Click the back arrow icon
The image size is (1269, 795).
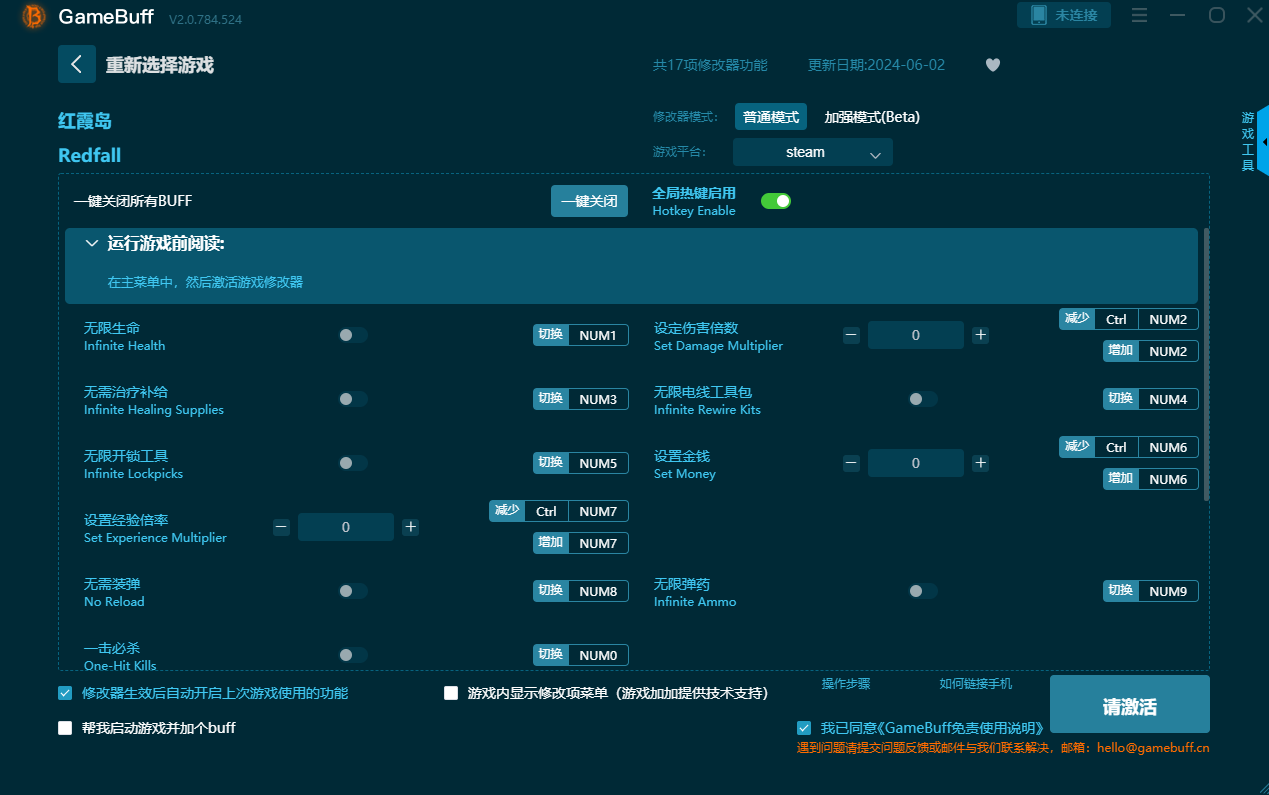77,64
